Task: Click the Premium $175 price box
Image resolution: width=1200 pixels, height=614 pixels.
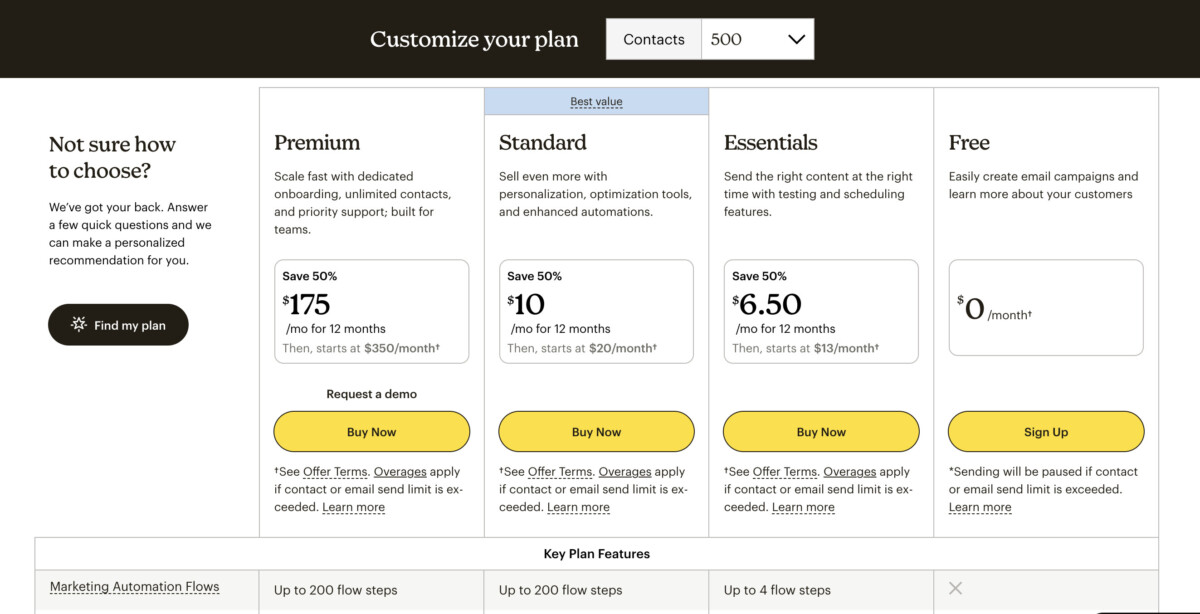Action: tap(371, 311)
